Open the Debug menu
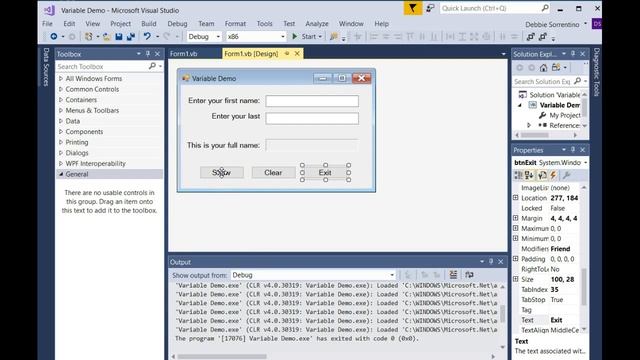640x360 pixels. point(177,24)
